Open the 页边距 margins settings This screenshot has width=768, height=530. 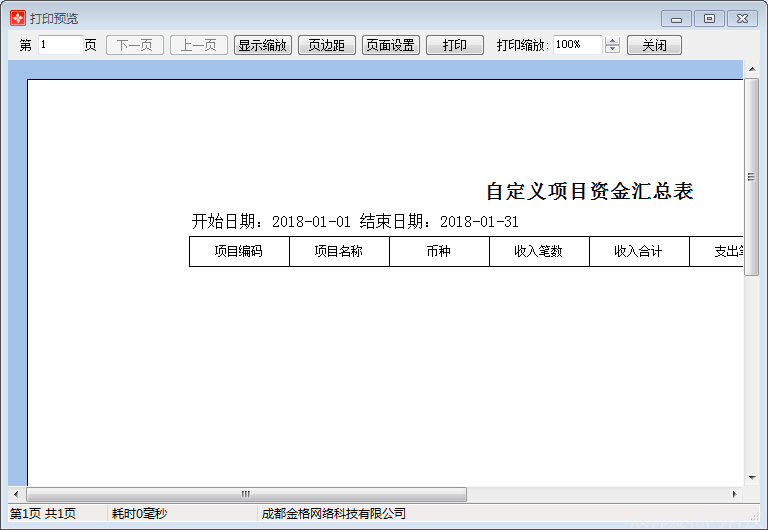(327, 45)
